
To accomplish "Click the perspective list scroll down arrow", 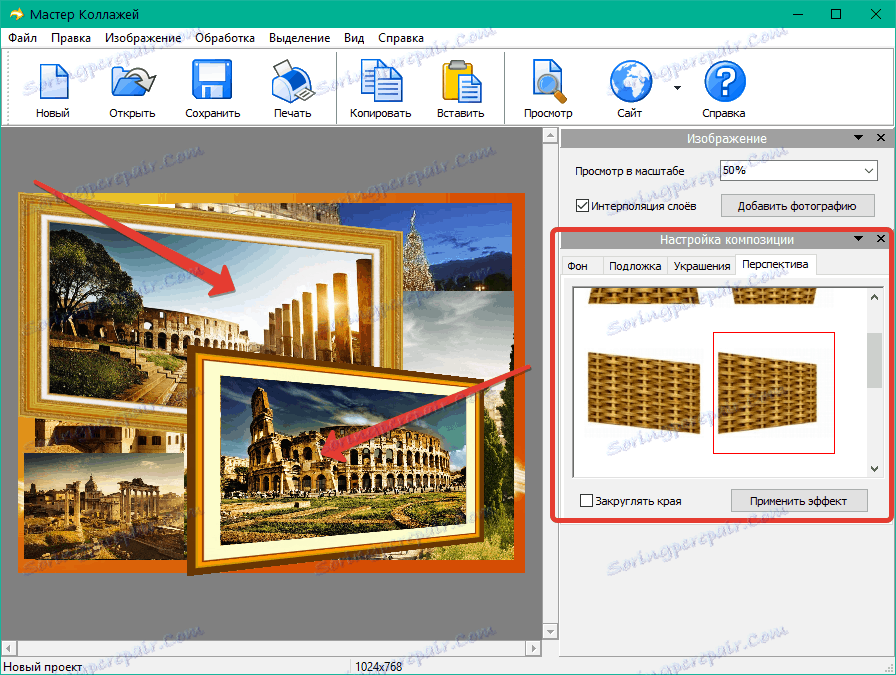I will [874, 469].
